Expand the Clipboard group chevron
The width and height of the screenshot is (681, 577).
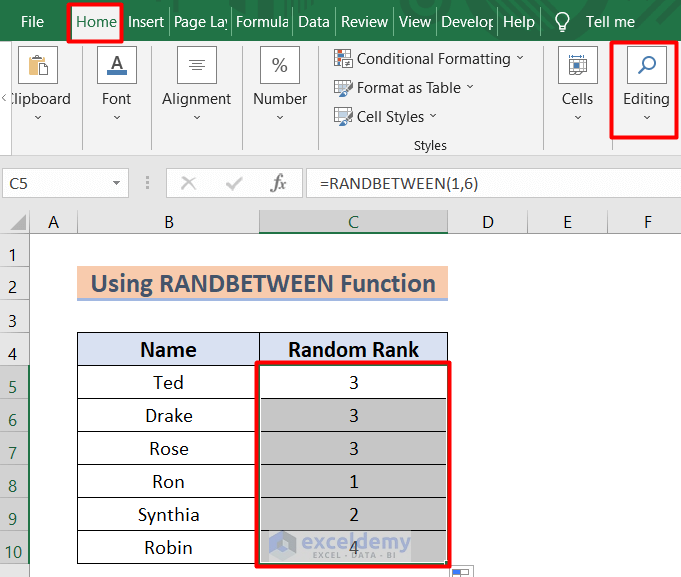(38, 117)
